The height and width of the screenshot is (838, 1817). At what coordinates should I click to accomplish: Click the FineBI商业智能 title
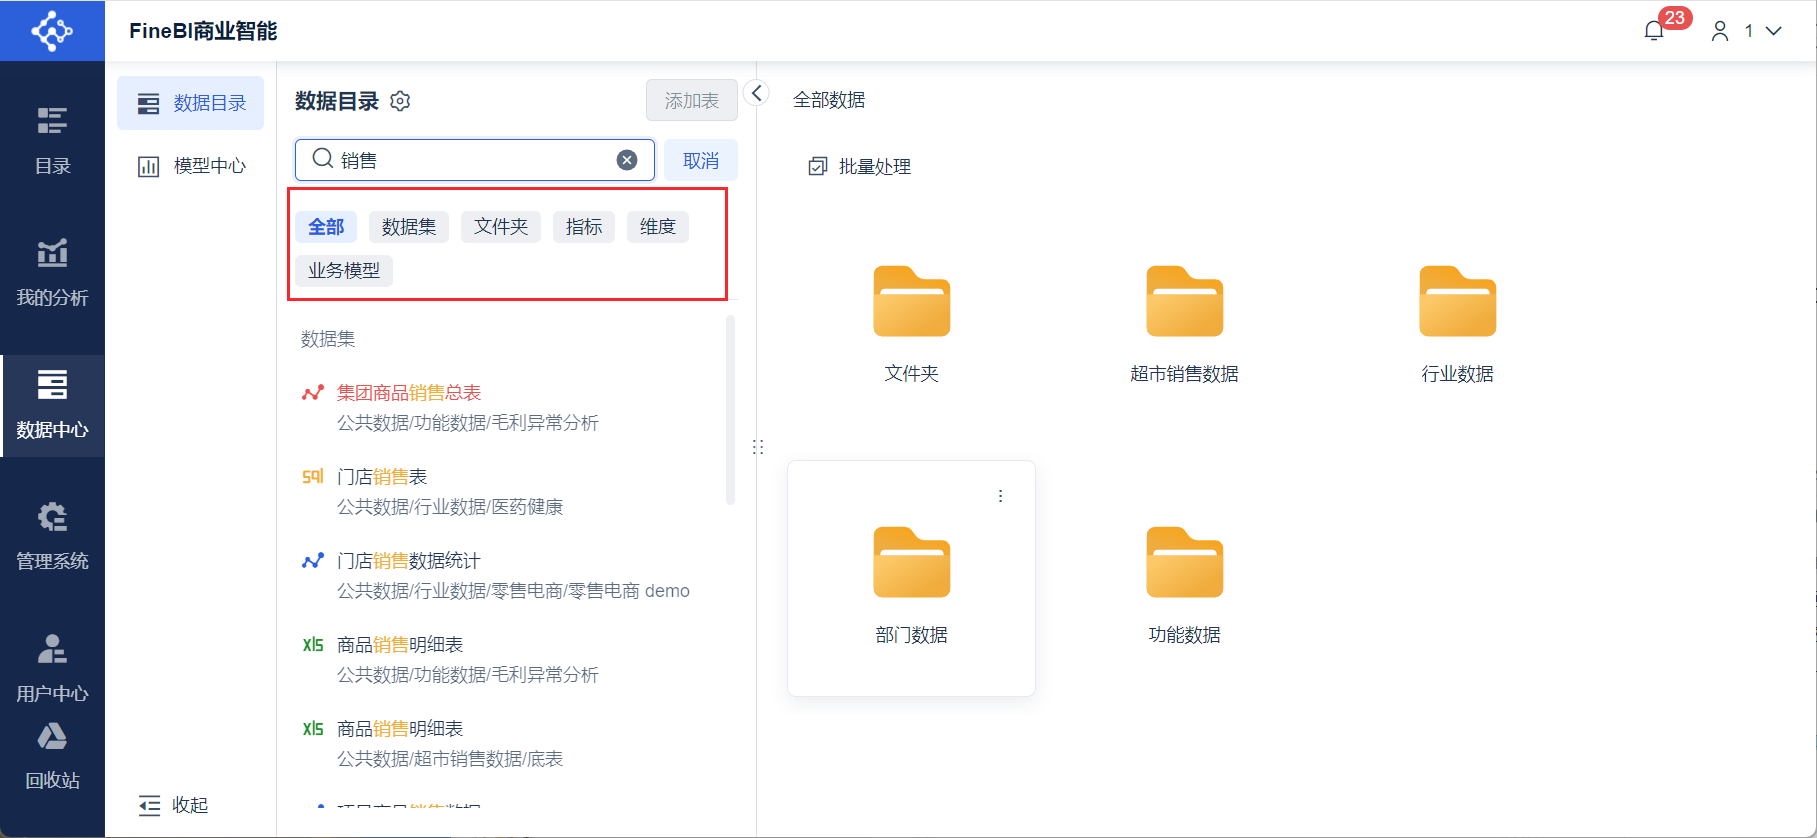[x=203, y=31]
